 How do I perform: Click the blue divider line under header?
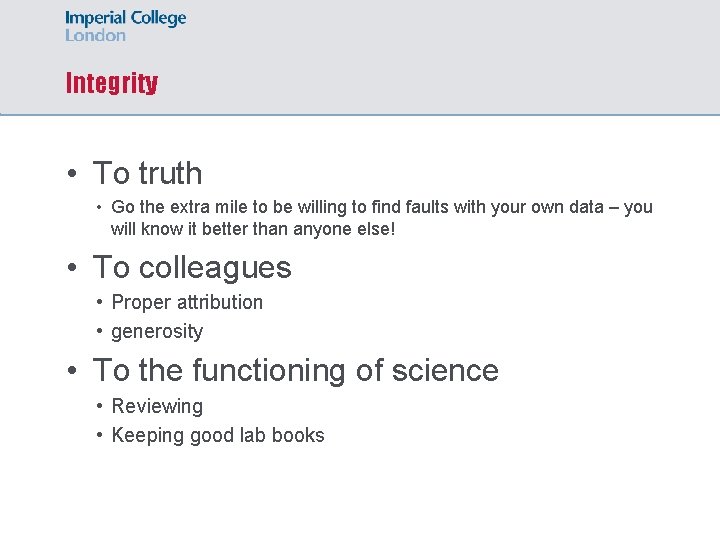[360, 115]
